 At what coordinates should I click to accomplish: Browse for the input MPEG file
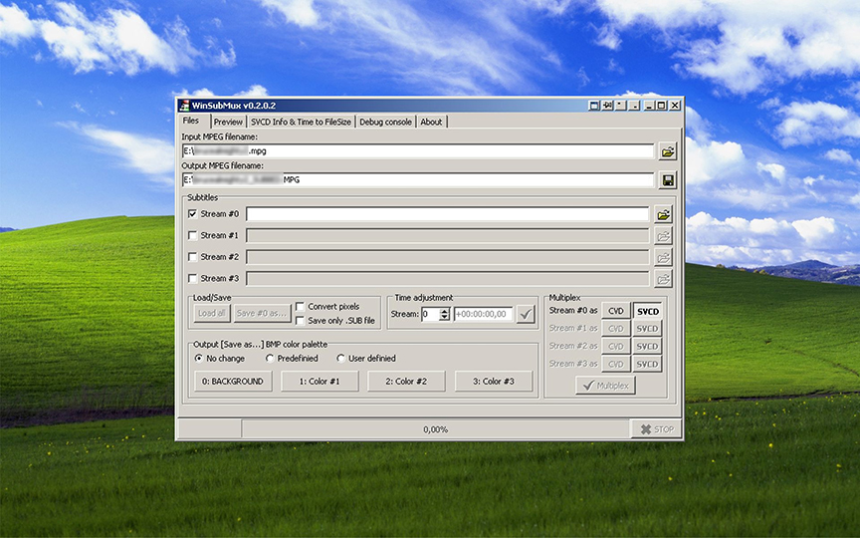coord(667,152)
